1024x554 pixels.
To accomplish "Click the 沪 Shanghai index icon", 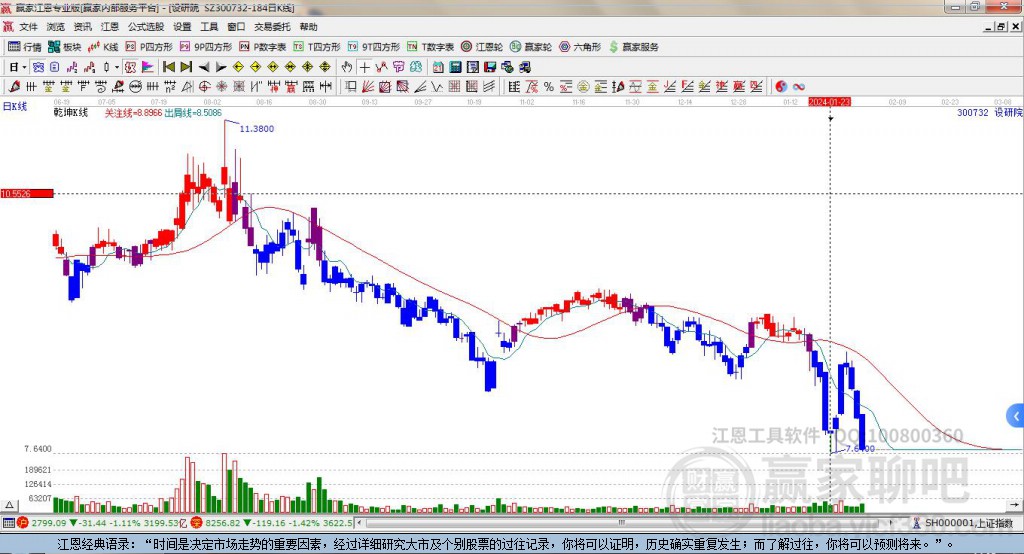I will click(x=23, y=523).
